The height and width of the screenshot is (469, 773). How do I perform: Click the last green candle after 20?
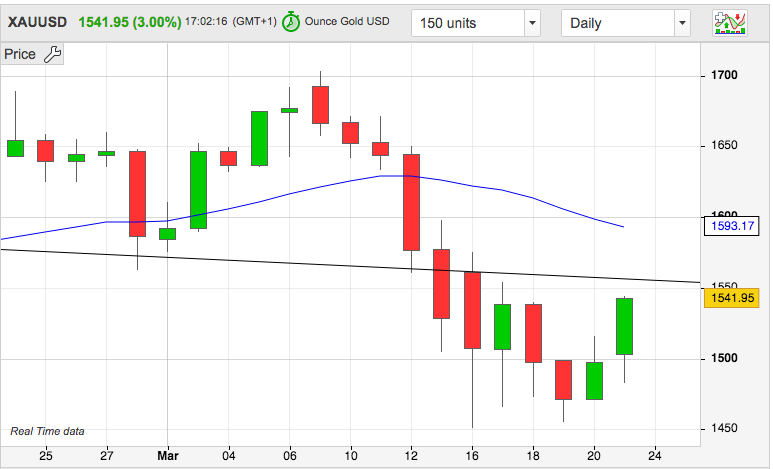[625, 326]
